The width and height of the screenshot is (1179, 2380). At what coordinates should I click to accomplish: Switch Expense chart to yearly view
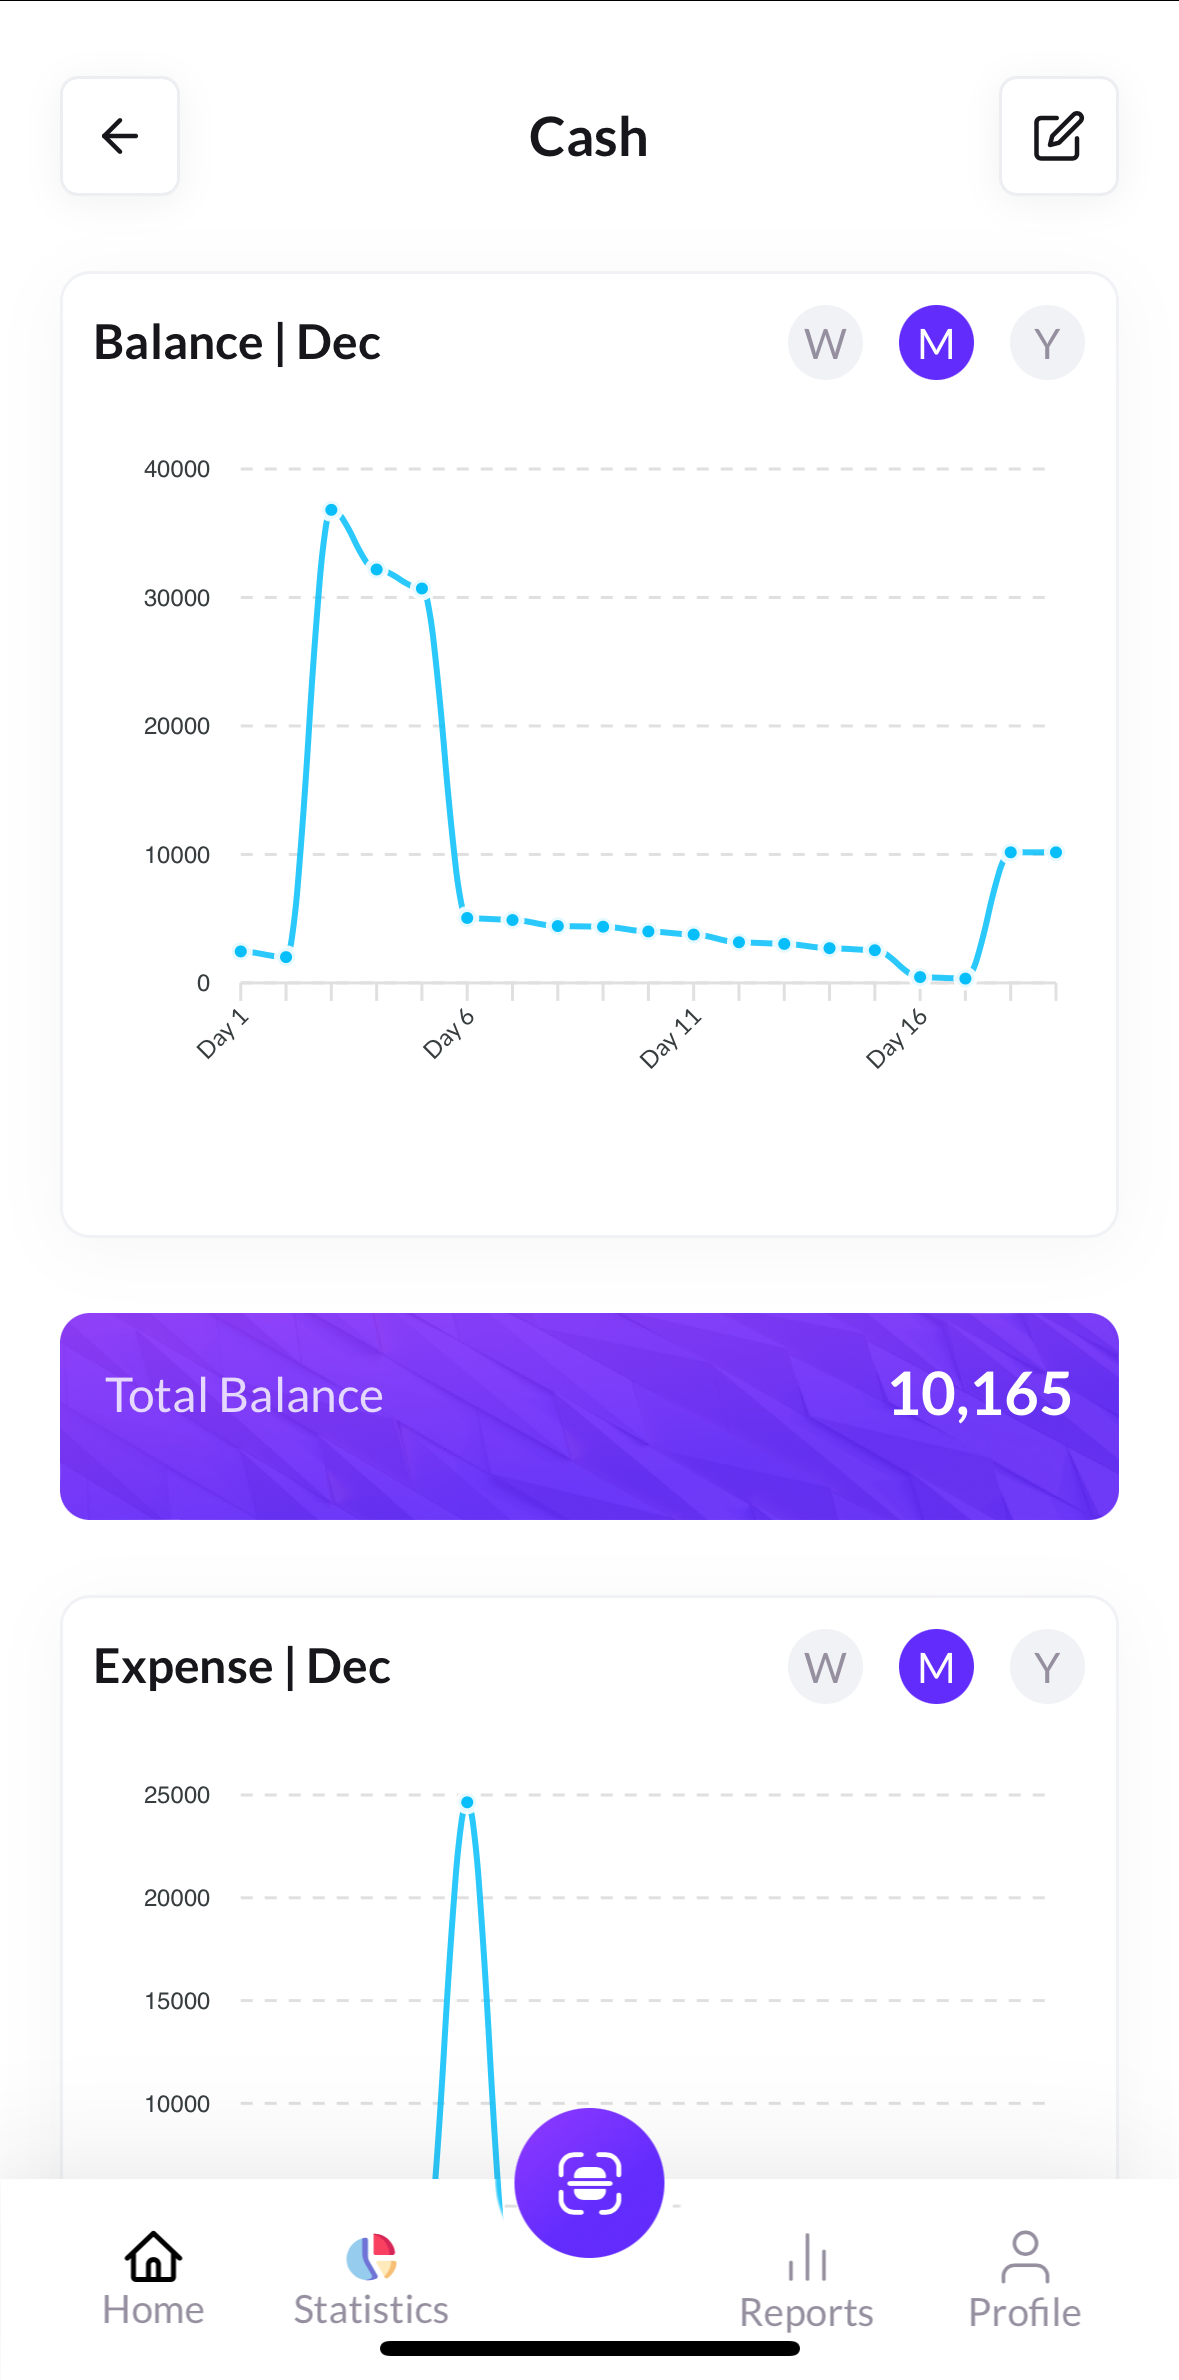click(x=1047, y=1667)
